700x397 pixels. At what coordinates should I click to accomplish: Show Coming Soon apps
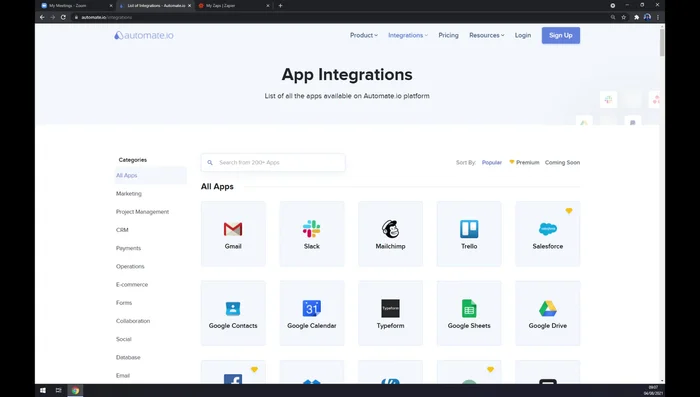point(562,163)
